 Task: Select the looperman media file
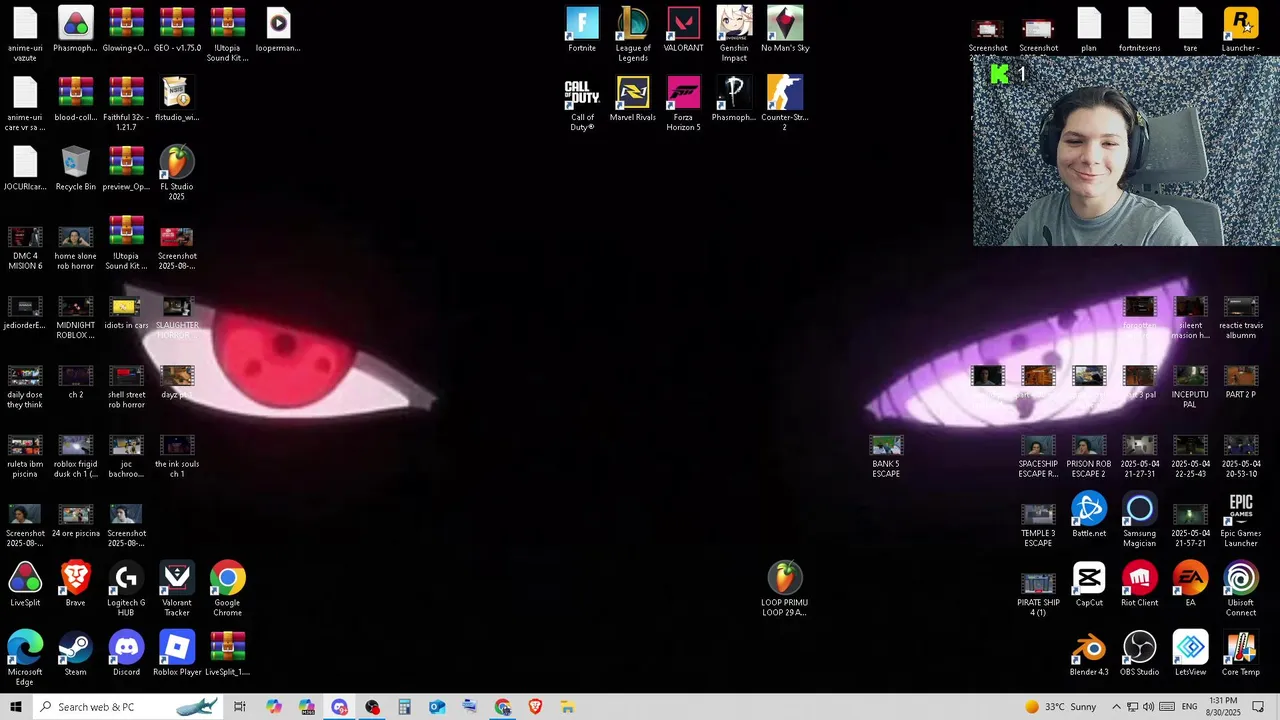tap(278, 30)
